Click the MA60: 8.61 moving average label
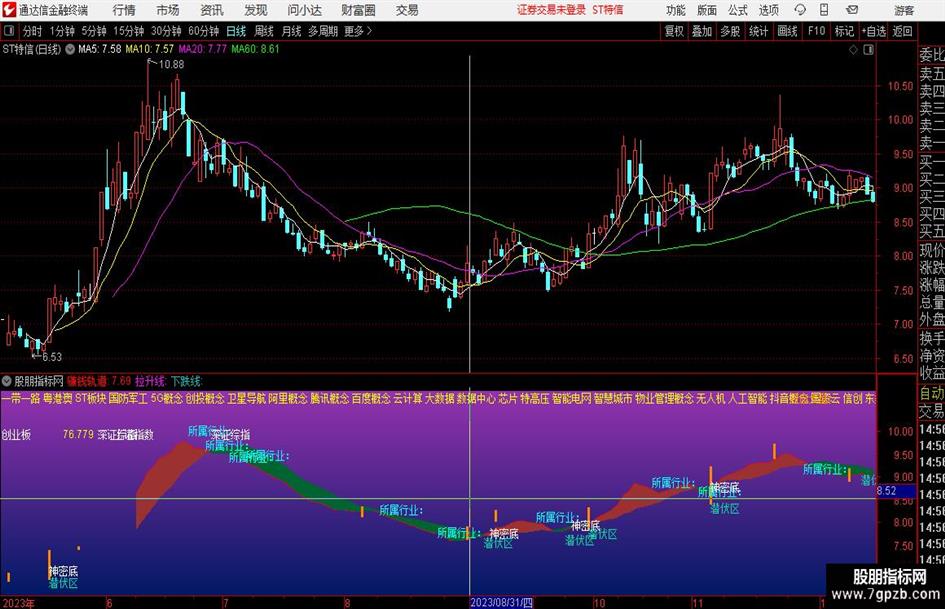 [256, 49]
